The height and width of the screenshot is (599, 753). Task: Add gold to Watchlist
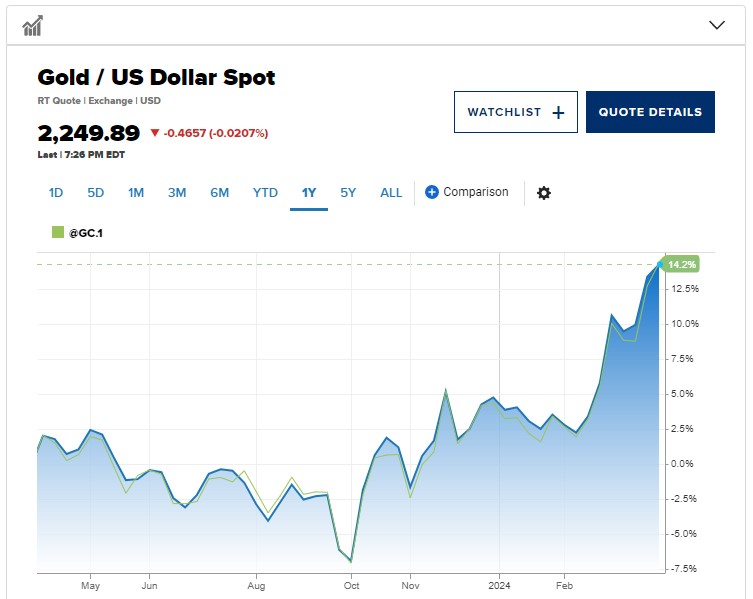coord(515,112)
